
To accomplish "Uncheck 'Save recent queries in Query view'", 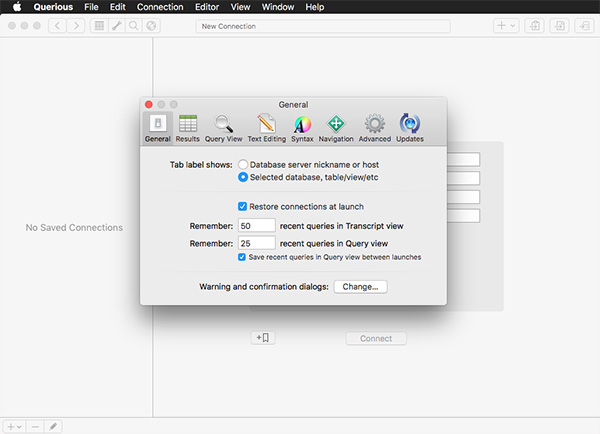I will [243, 257].
